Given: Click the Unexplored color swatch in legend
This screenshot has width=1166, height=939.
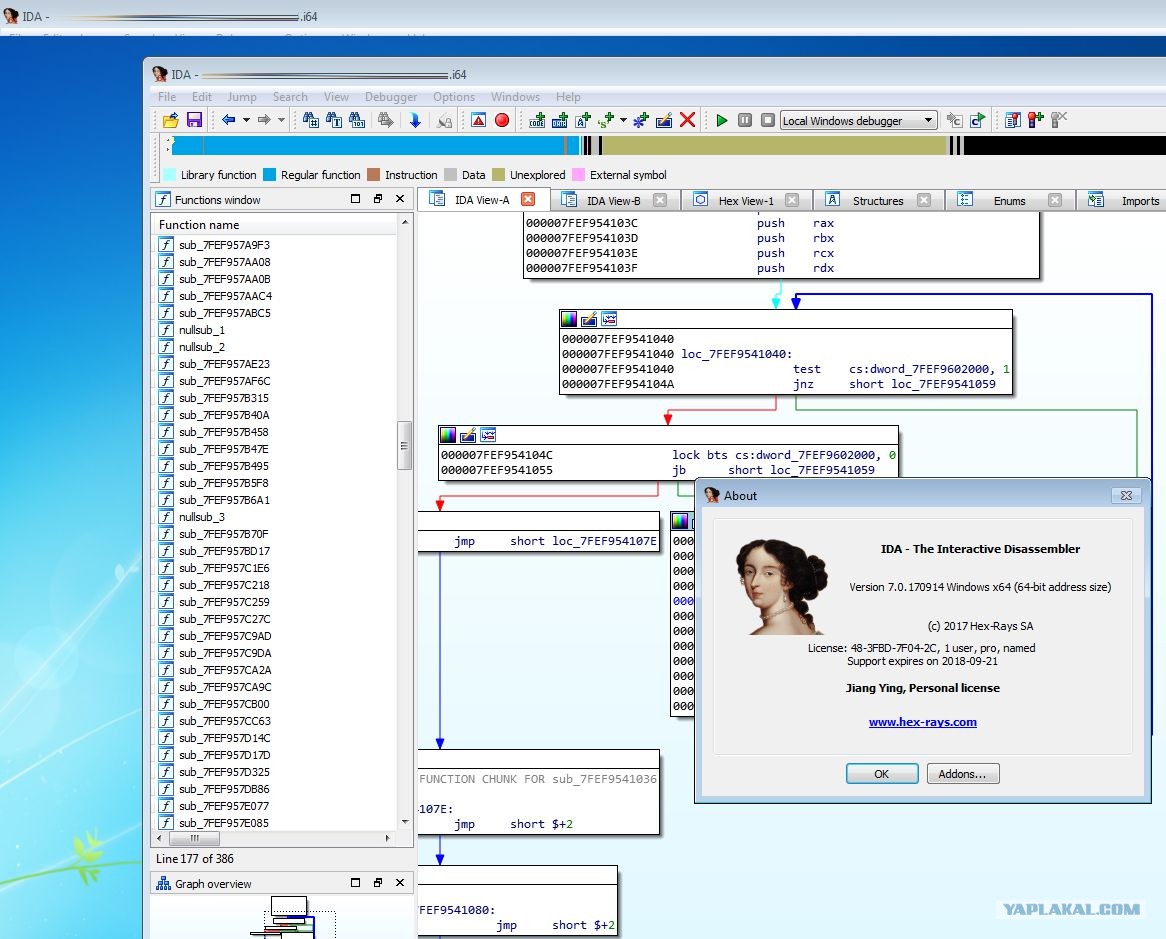Looking at the screenshot, I should 498,175.
